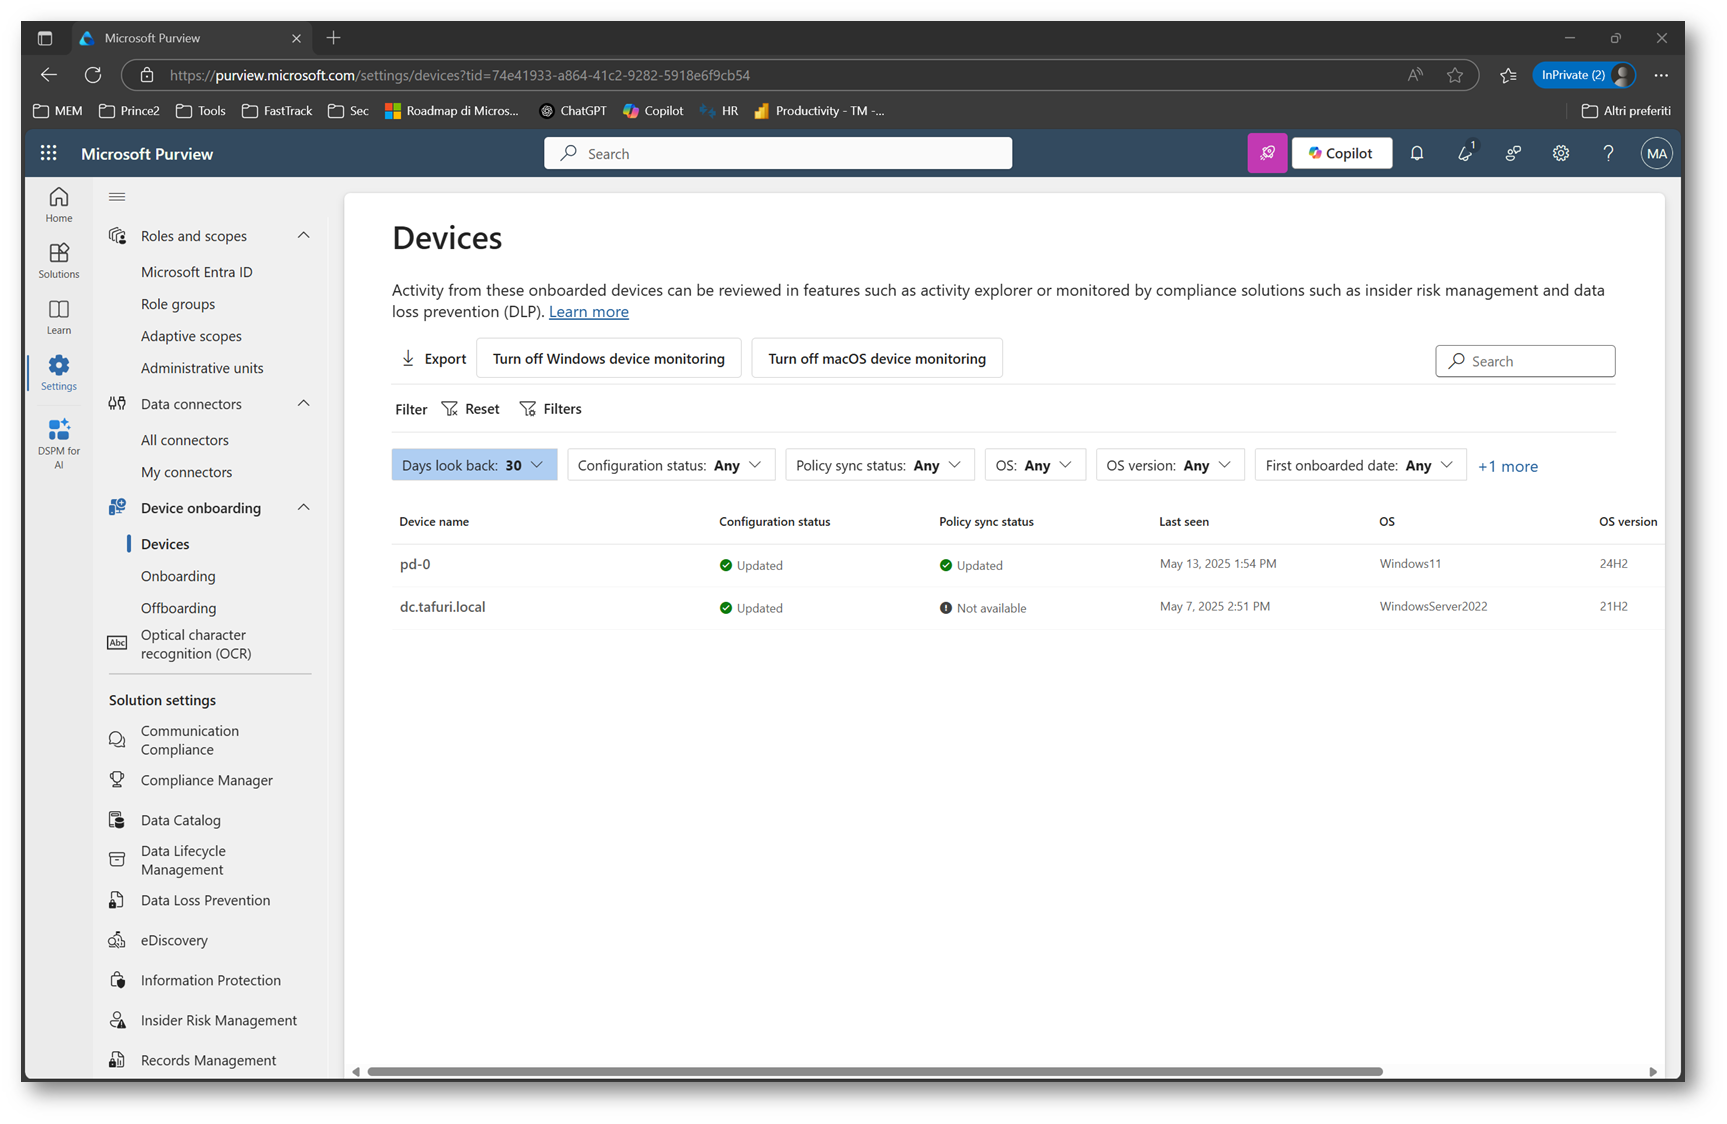This screenshot has height=1124, width=1727.
Task: Open the browser favorites list icon
Action: click(1508, 75)
